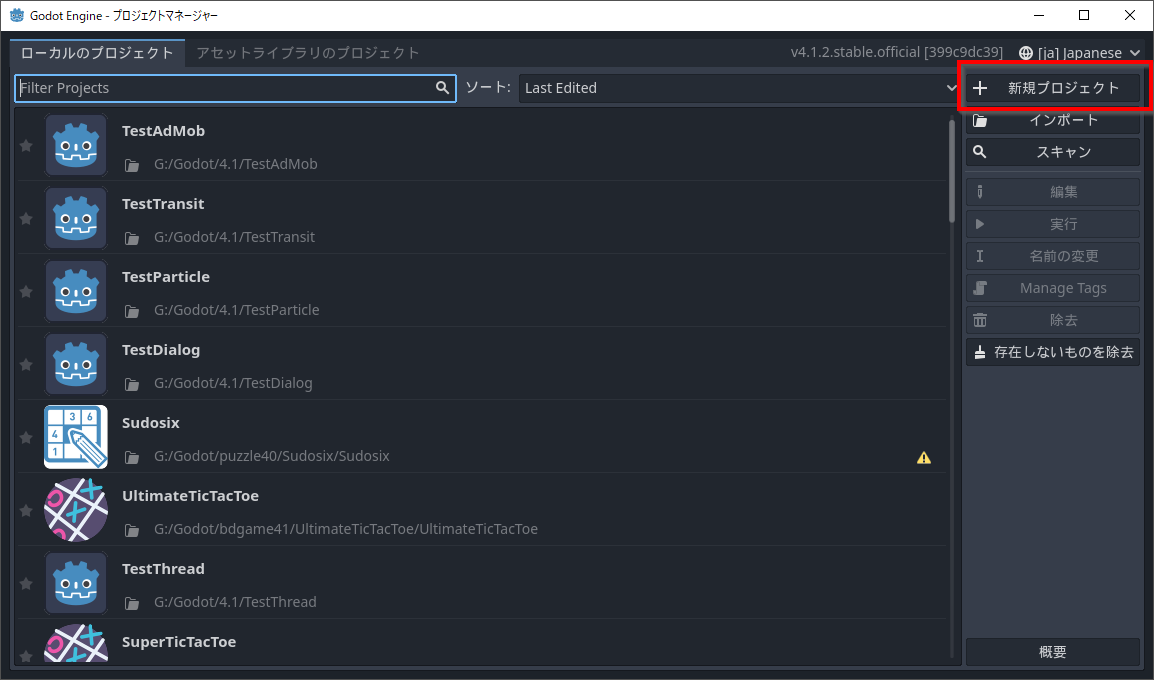The width and height of the screenshot is (1154, 680).
Task: Toggle favorite star for TestDialog
Action: click(x=26, y=364)
